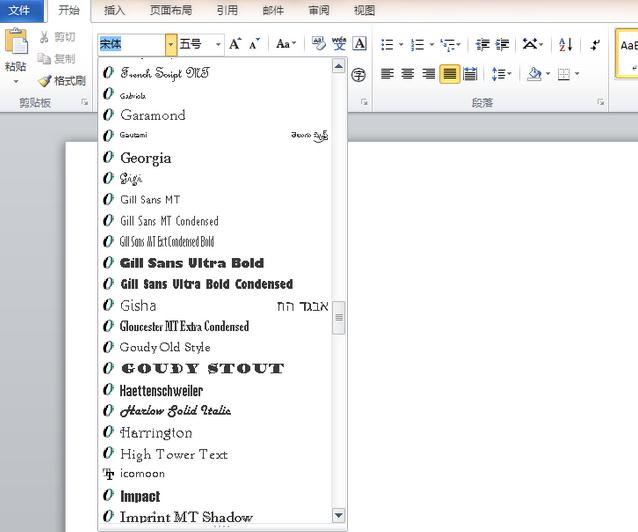Screen dimensions: 638x532
Task: Click the font list scrollbar thumb
Action: (x=339, y=317)
